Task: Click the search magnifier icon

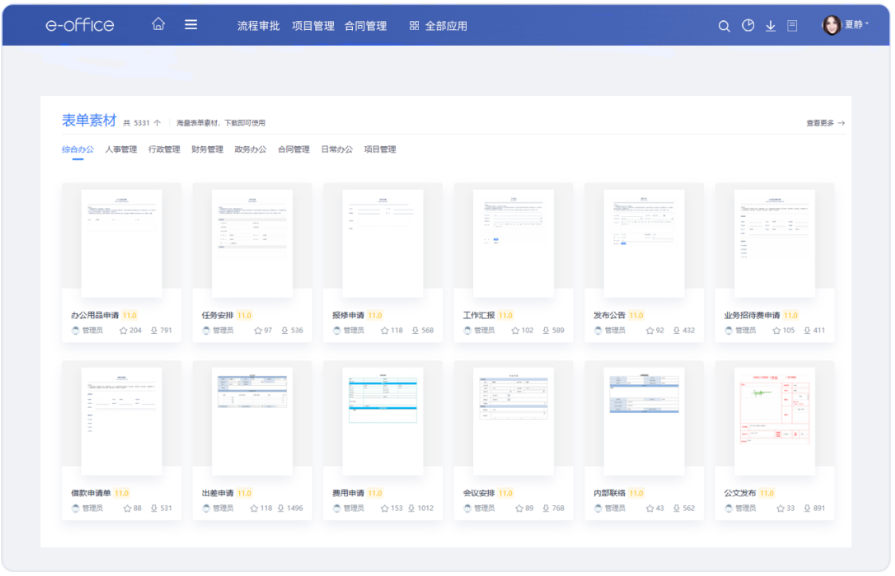Action: click(x=724, y=26)
